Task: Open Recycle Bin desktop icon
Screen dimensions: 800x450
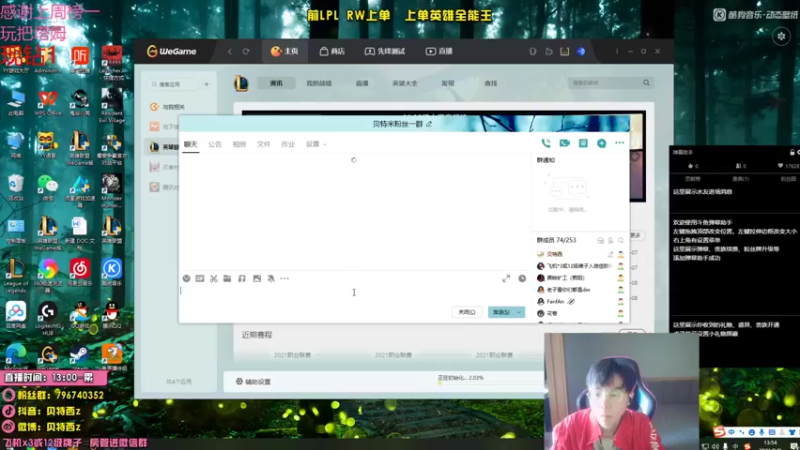Action: pos(16,187)
